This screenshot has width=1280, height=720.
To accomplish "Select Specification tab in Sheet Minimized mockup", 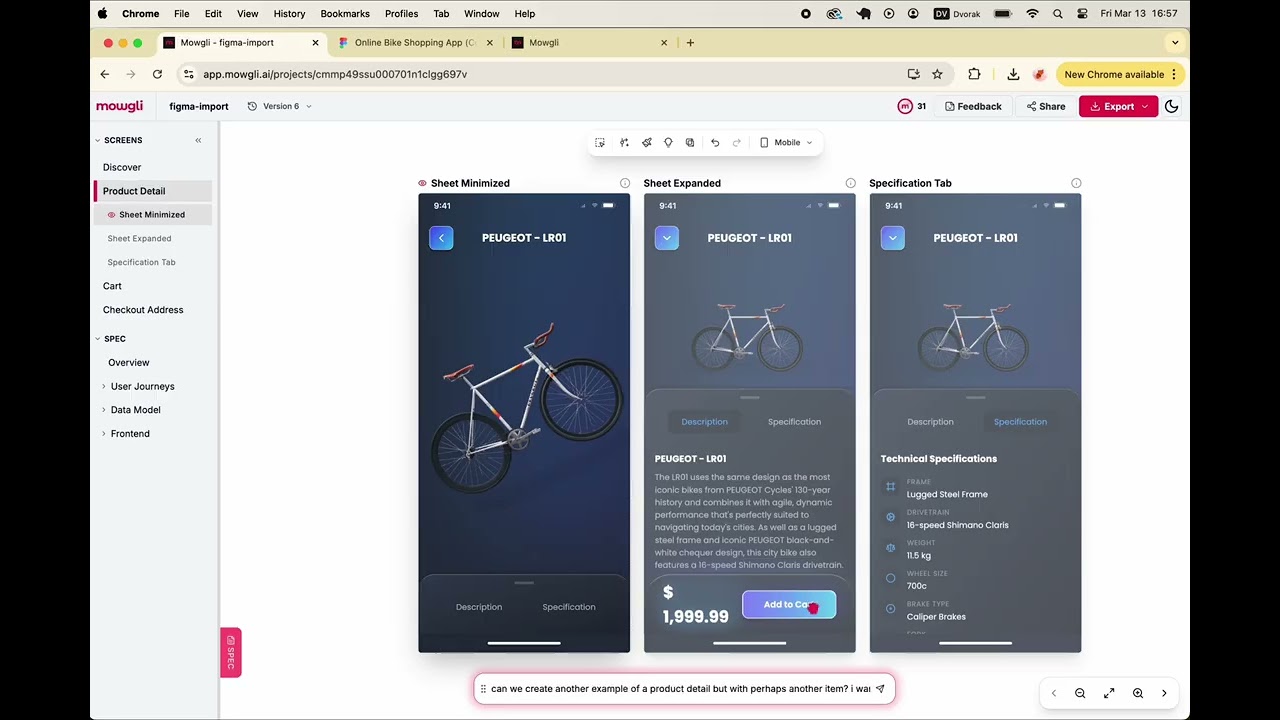I will 569,607.
